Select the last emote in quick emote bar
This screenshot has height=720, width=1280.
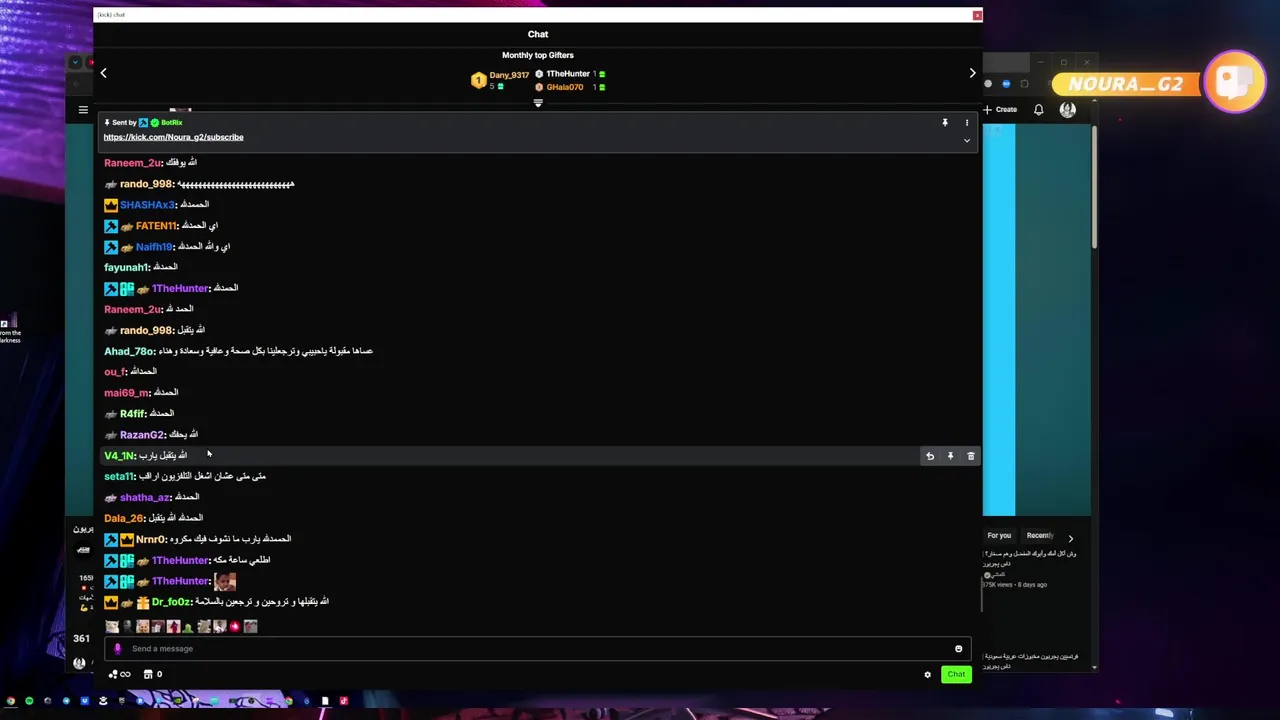point(250,627)
